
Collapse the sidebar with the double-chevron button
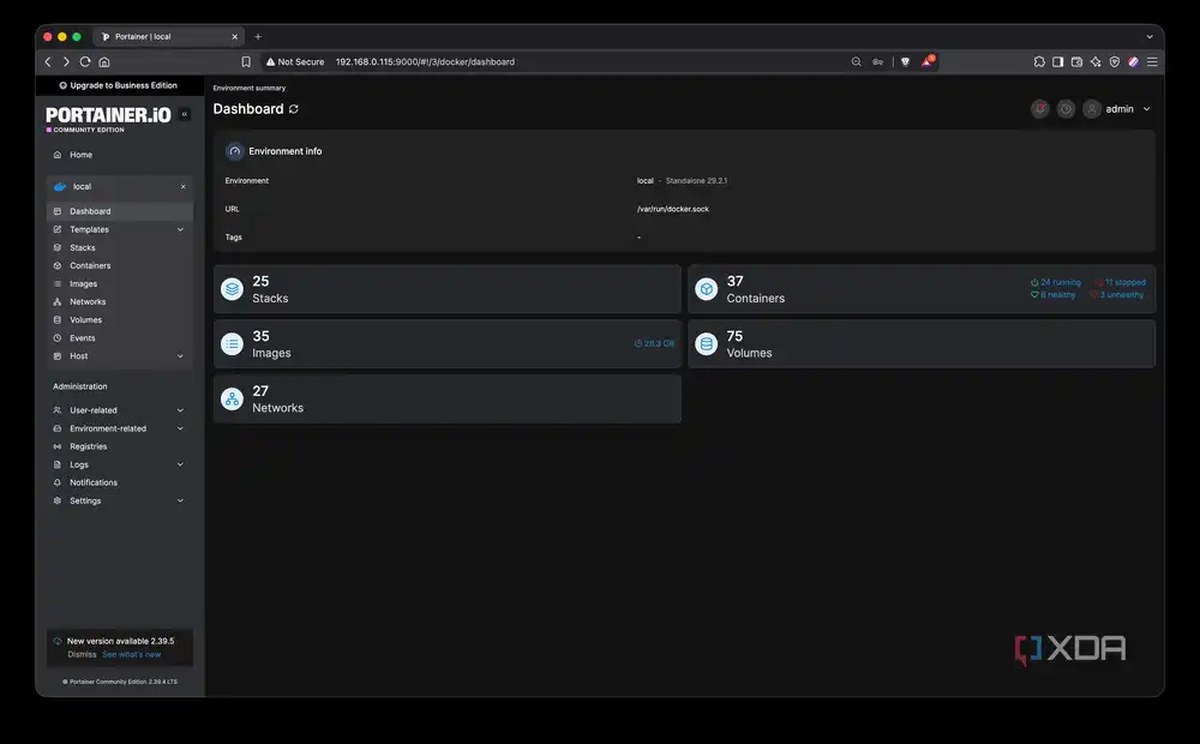pyautogui.click(x=185, y=115)
